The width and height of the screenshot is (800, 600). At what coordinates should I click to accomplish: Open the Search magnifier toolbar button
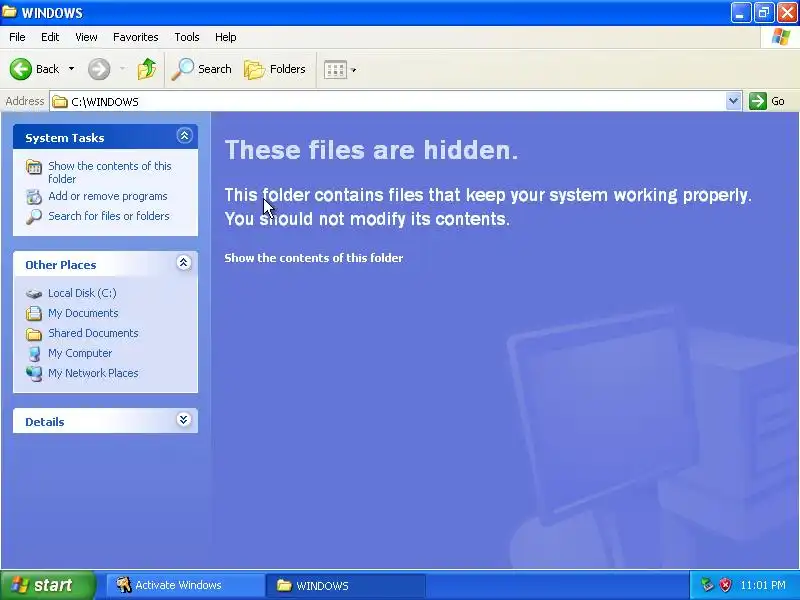[x=201, y=69]
